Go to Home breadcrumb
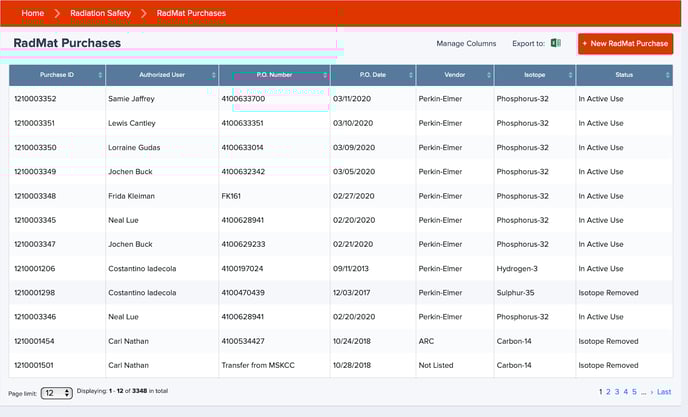This screenshot has height=417, width=688. pos(32,13)
